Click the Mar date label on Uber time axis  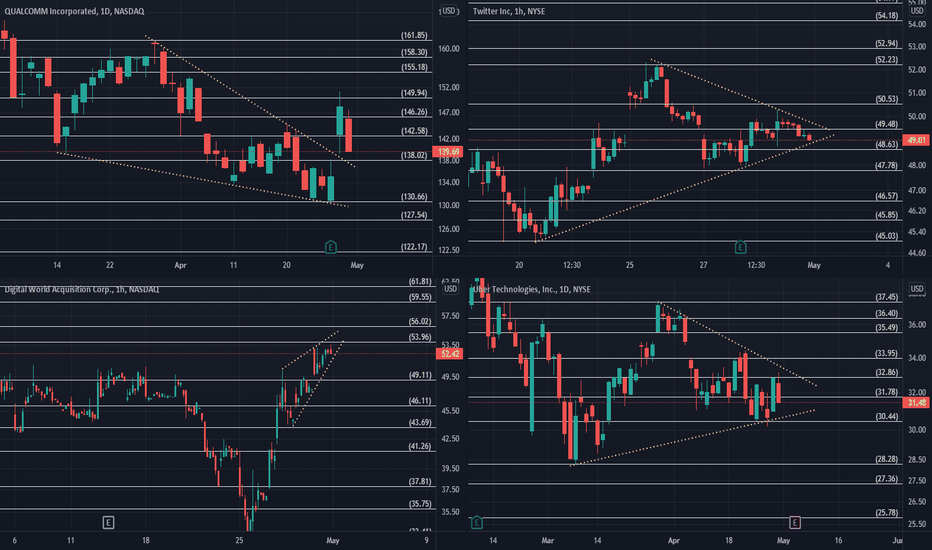coord(547,540)
